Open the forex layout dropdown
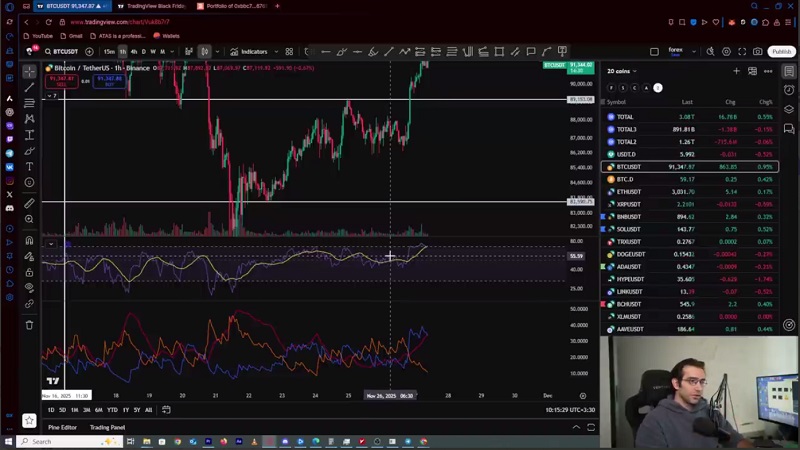Image resolution: width=800 pixels, height=450 pixels. 679,52
